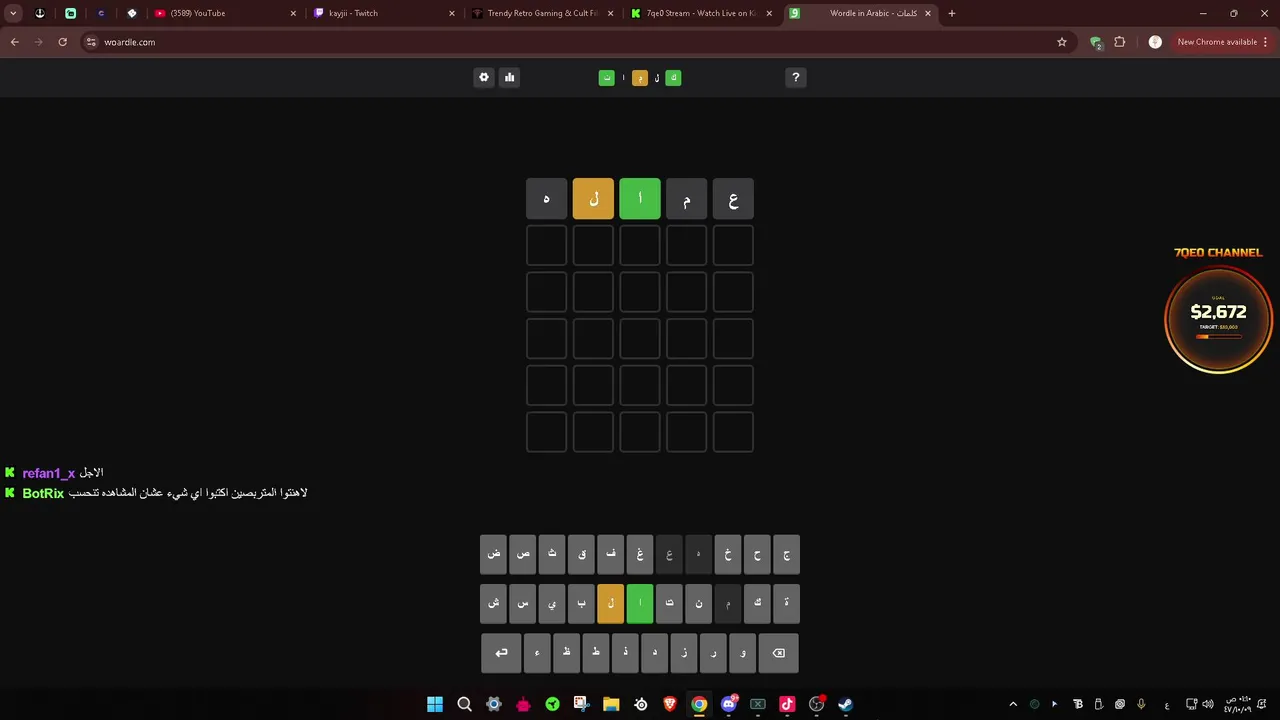The image size is (1280, 720).
Task: Open the help question mark button
Action: [x=796, y=77]
